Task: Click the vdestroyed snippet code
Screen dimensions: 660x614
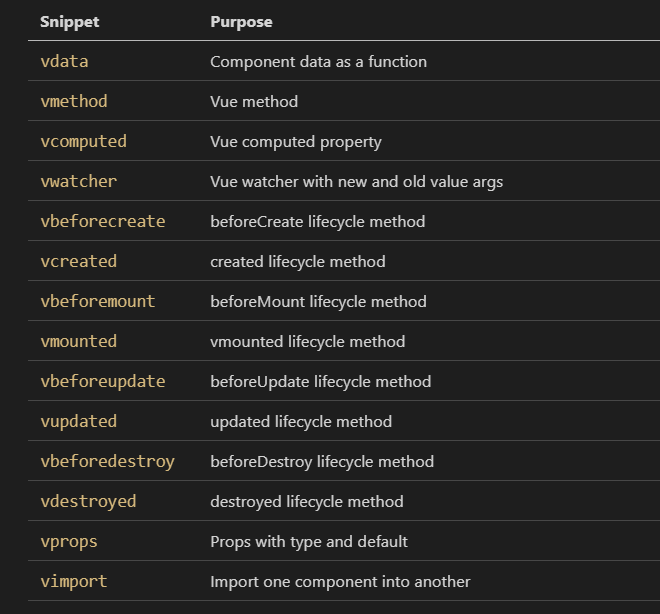Action: click(88, 502)
